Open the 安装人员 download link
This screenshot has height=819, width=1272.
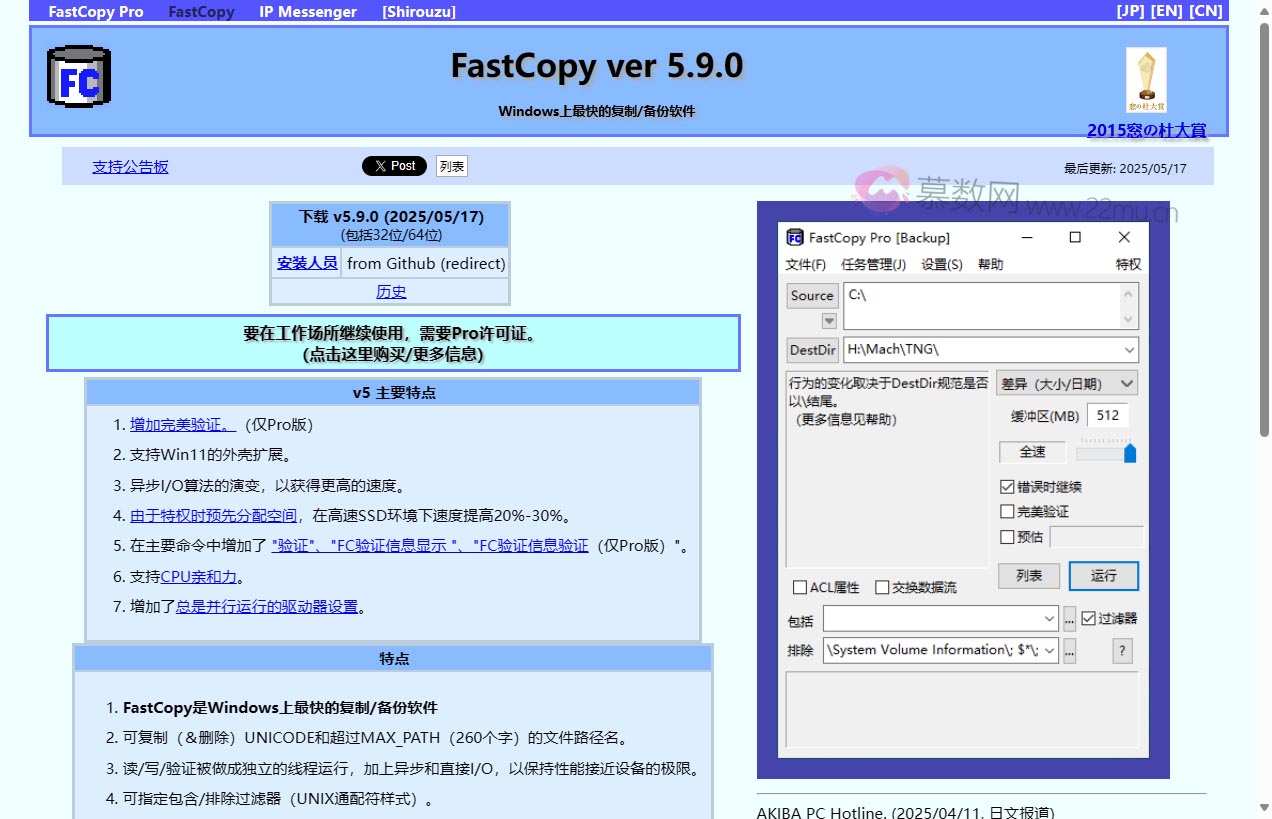[307, 262]
